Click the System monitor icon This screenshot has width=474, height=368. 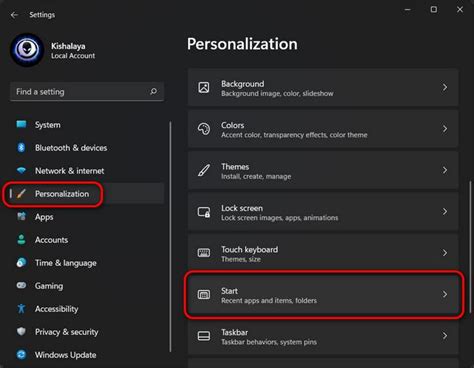click(x=21, y=125)
